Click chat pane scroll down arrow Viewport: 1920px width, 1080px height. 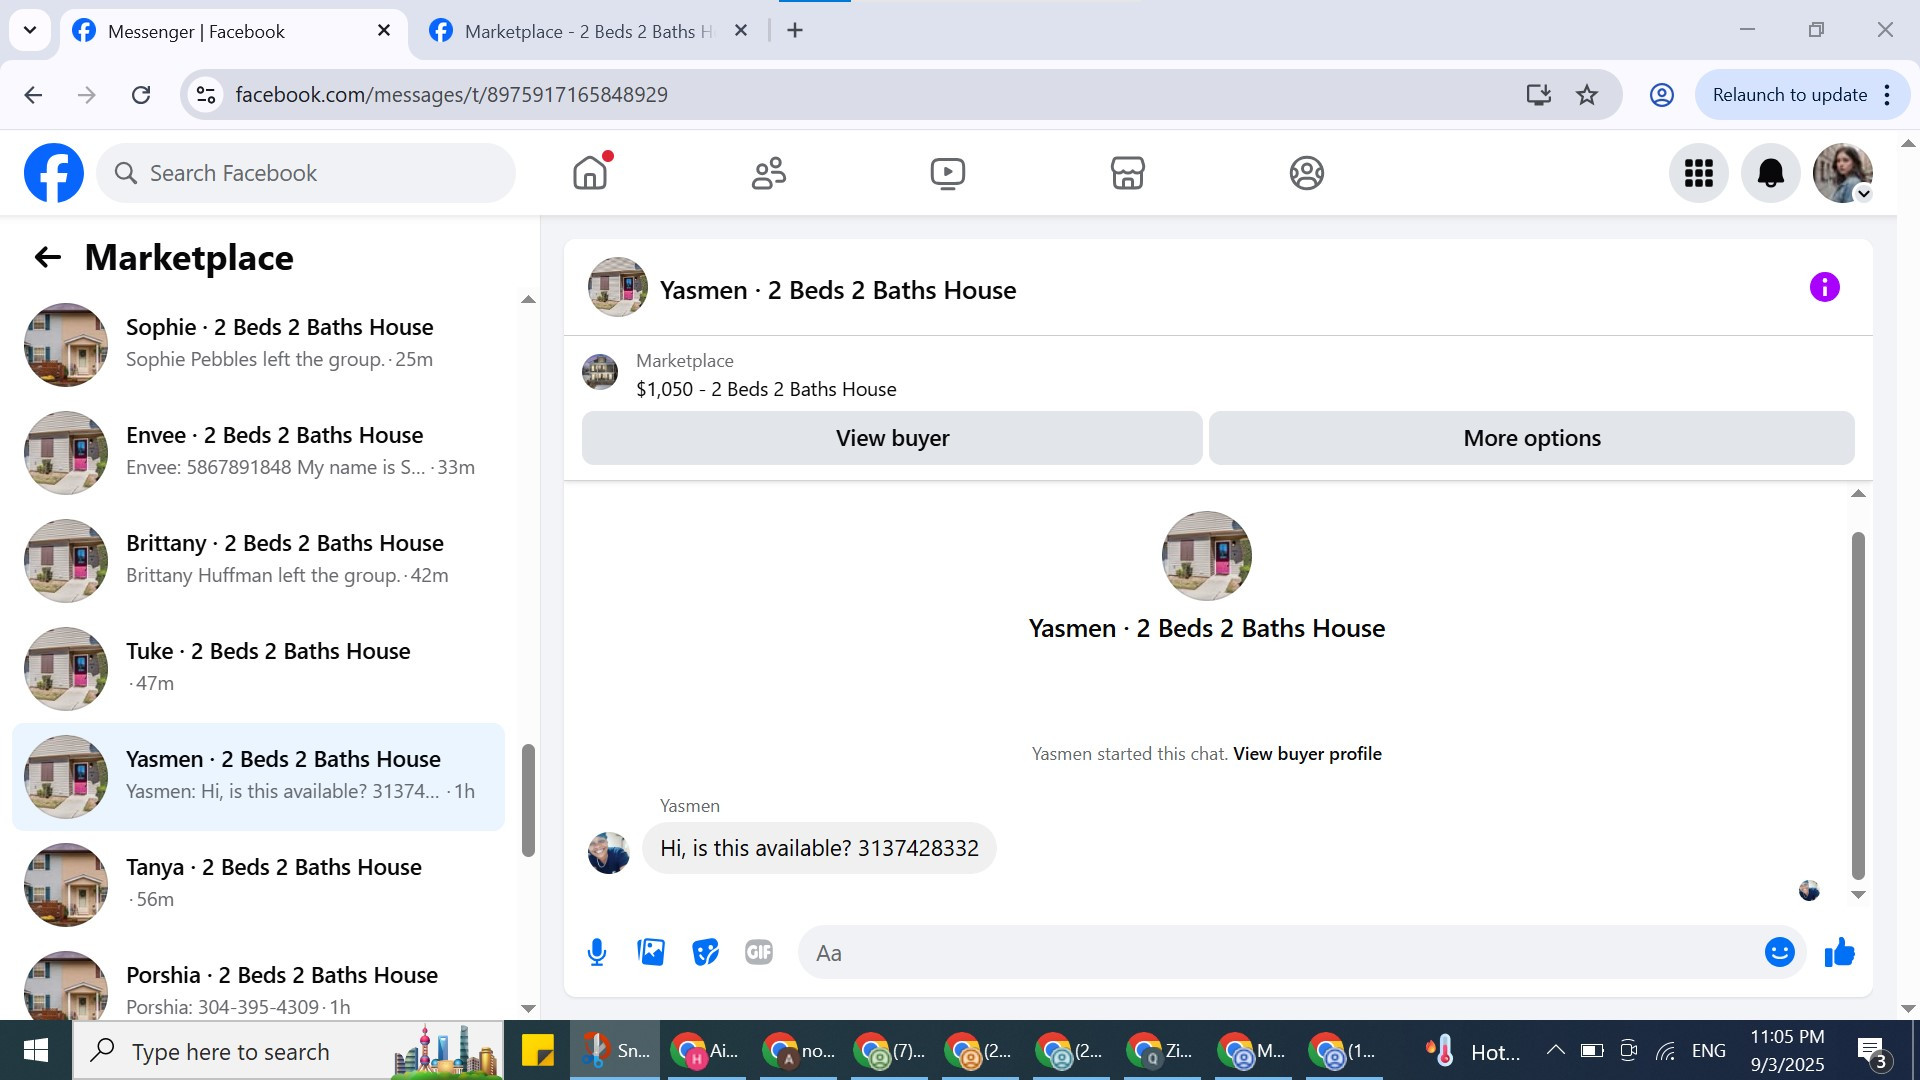(x=1858, y=895)
